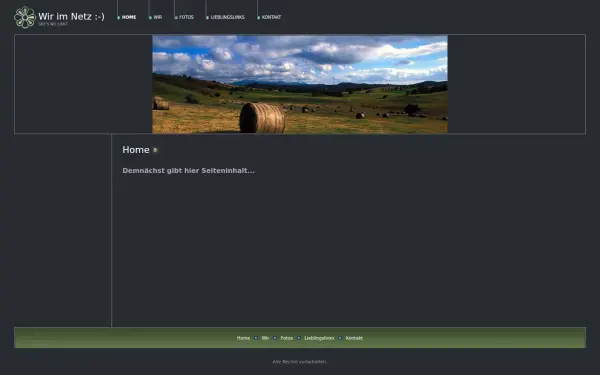Open WIR in the top navigation

click(x=158, y=17)
